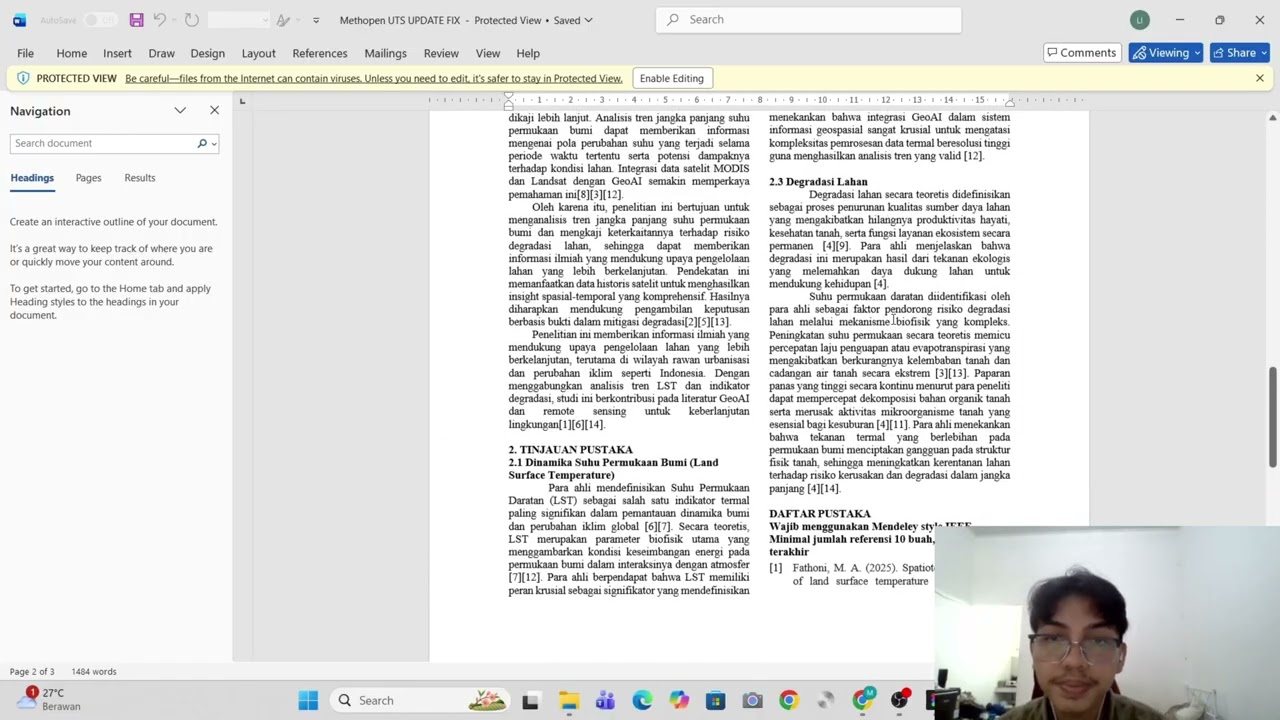Click the Search document field

103,143
